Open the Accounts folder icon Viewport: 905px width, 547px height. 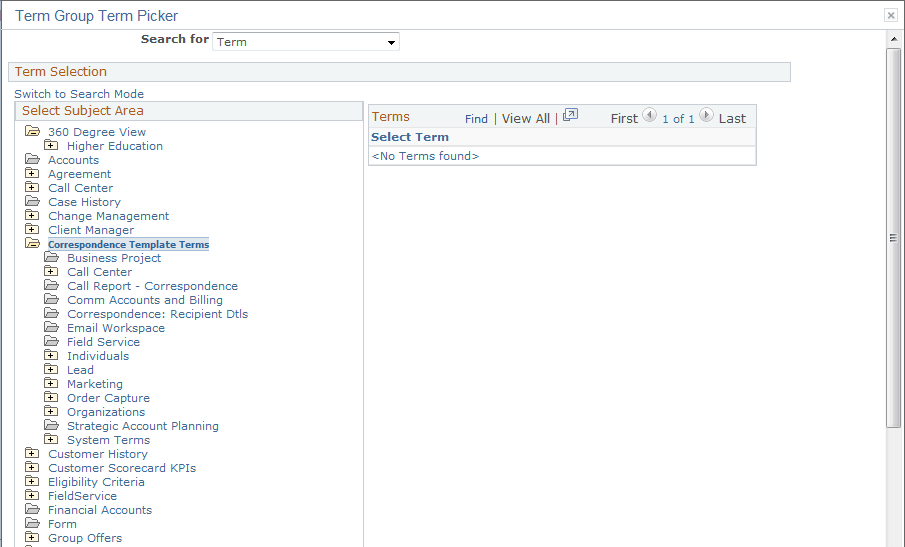click(32, 159)
